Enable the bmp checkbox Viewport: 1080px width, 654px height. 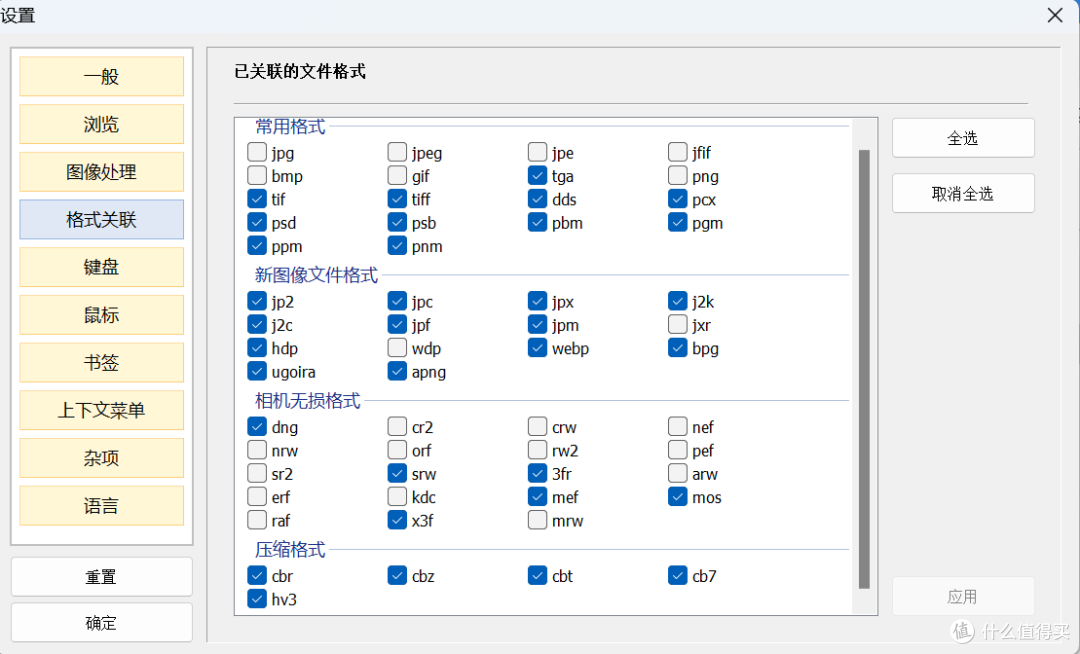point(257,176)
